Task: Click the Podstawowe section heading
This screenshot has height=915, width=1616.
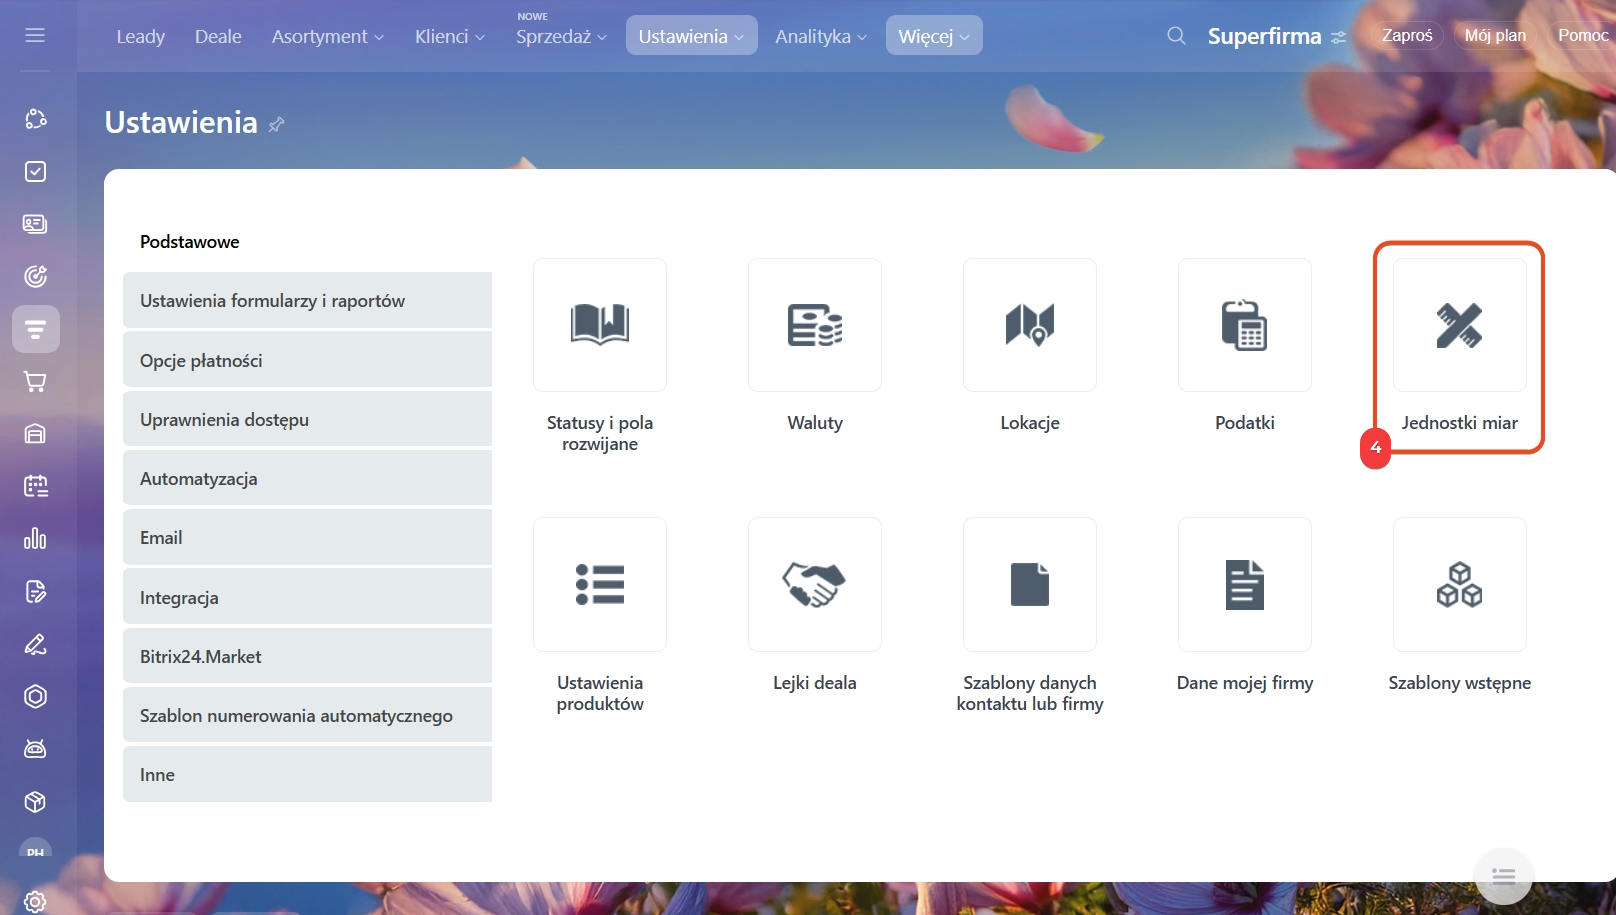Action: 190,242
